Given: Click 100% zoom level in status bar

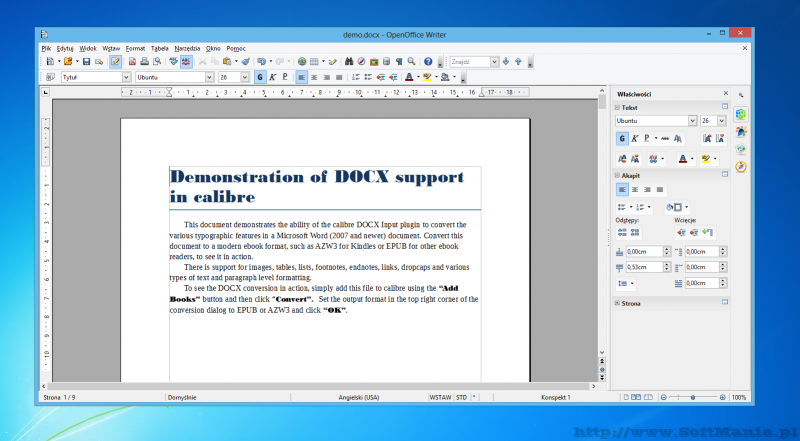Looking at the screenshot, I should tap(739, 397).
